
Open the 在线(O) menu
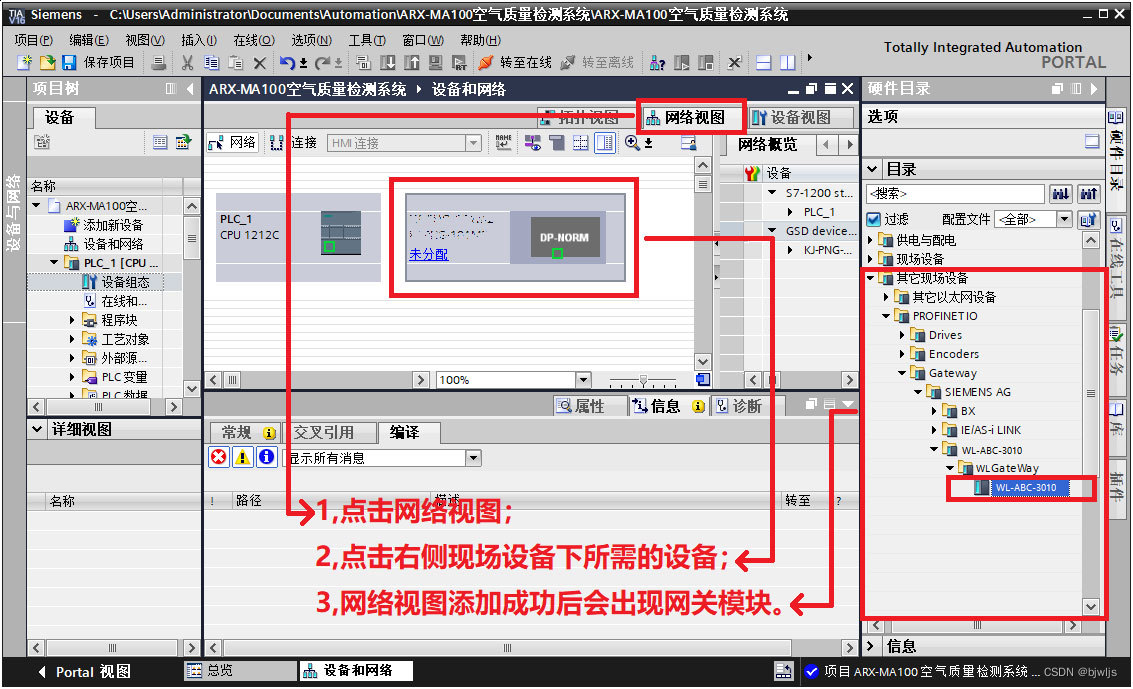pos(254,40)
